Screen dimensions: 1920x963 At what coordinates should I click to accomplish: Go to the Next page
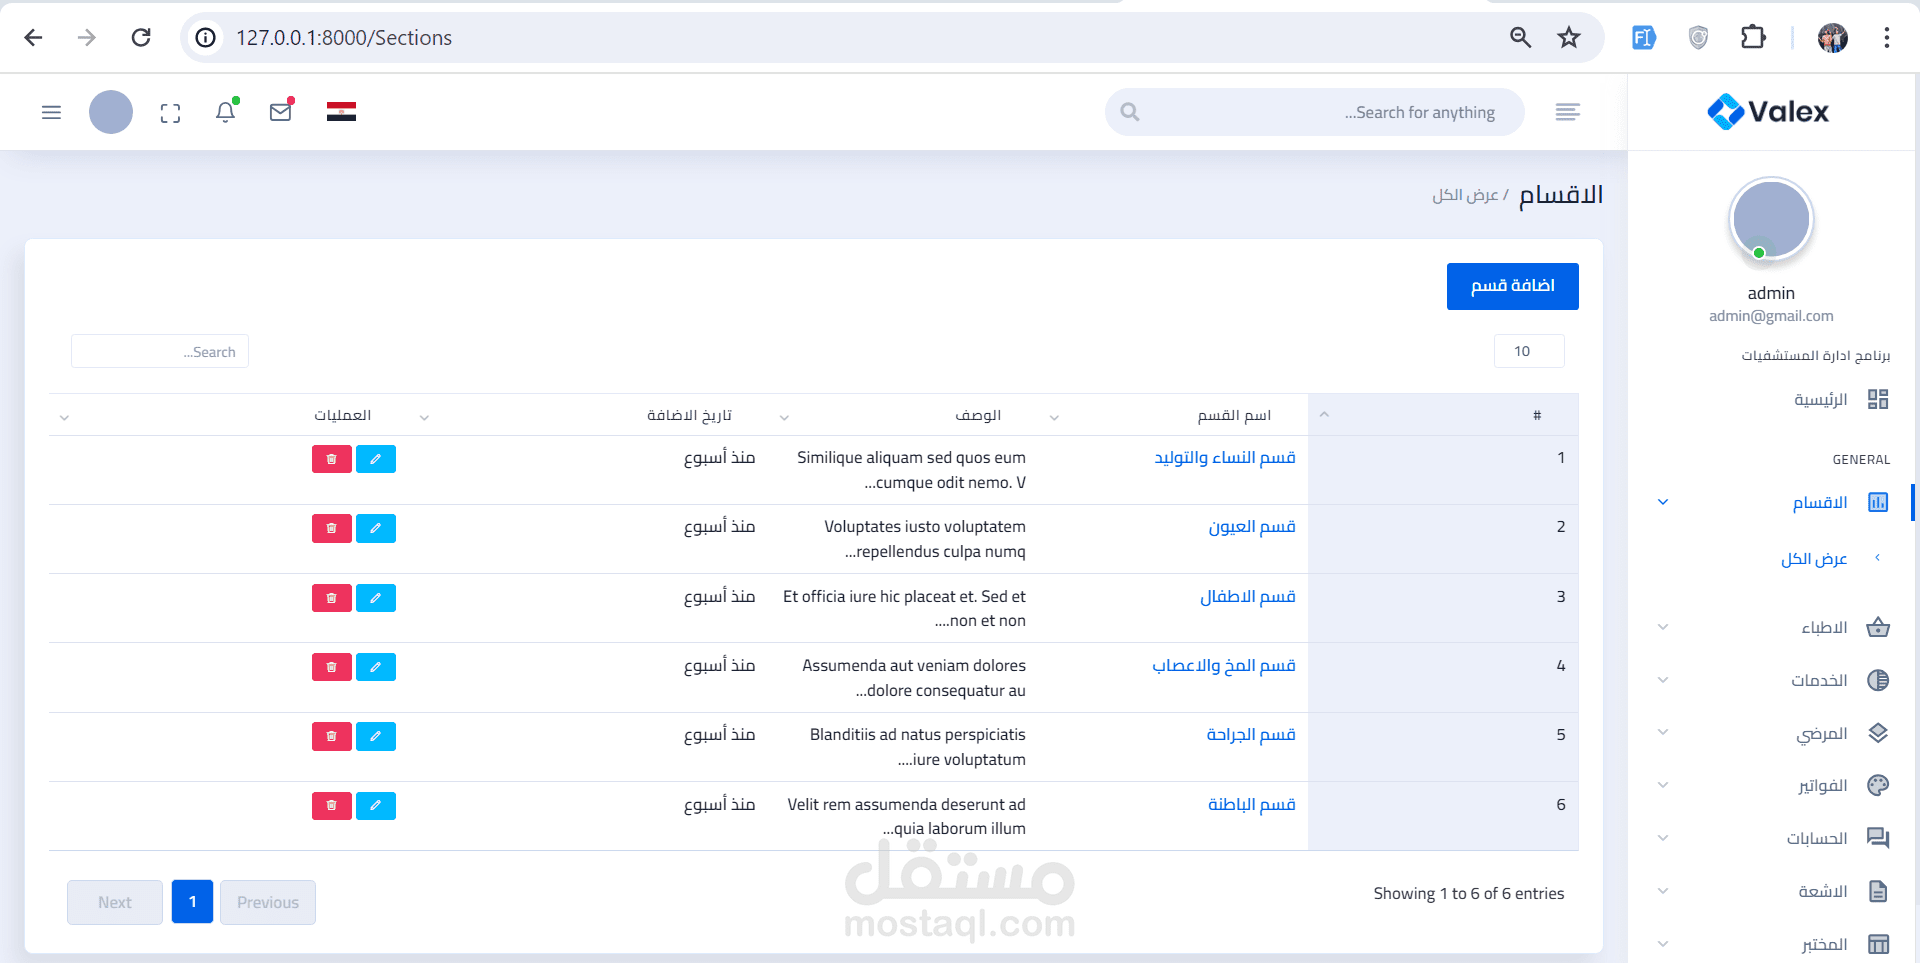[x=115, y=902]
